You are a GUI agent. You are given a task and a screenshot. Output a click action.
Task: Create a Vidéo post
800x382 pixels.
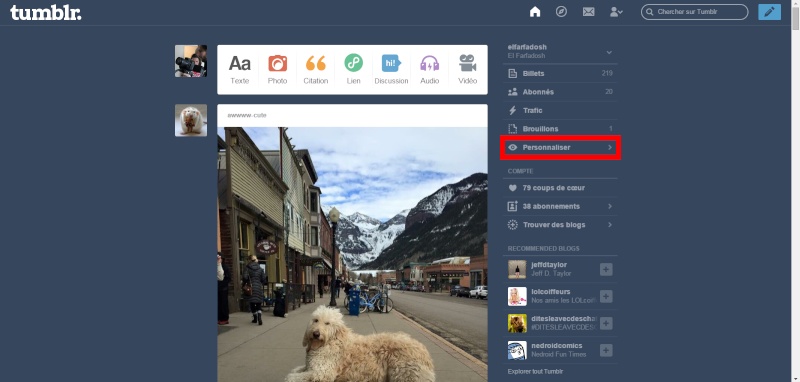467,69
